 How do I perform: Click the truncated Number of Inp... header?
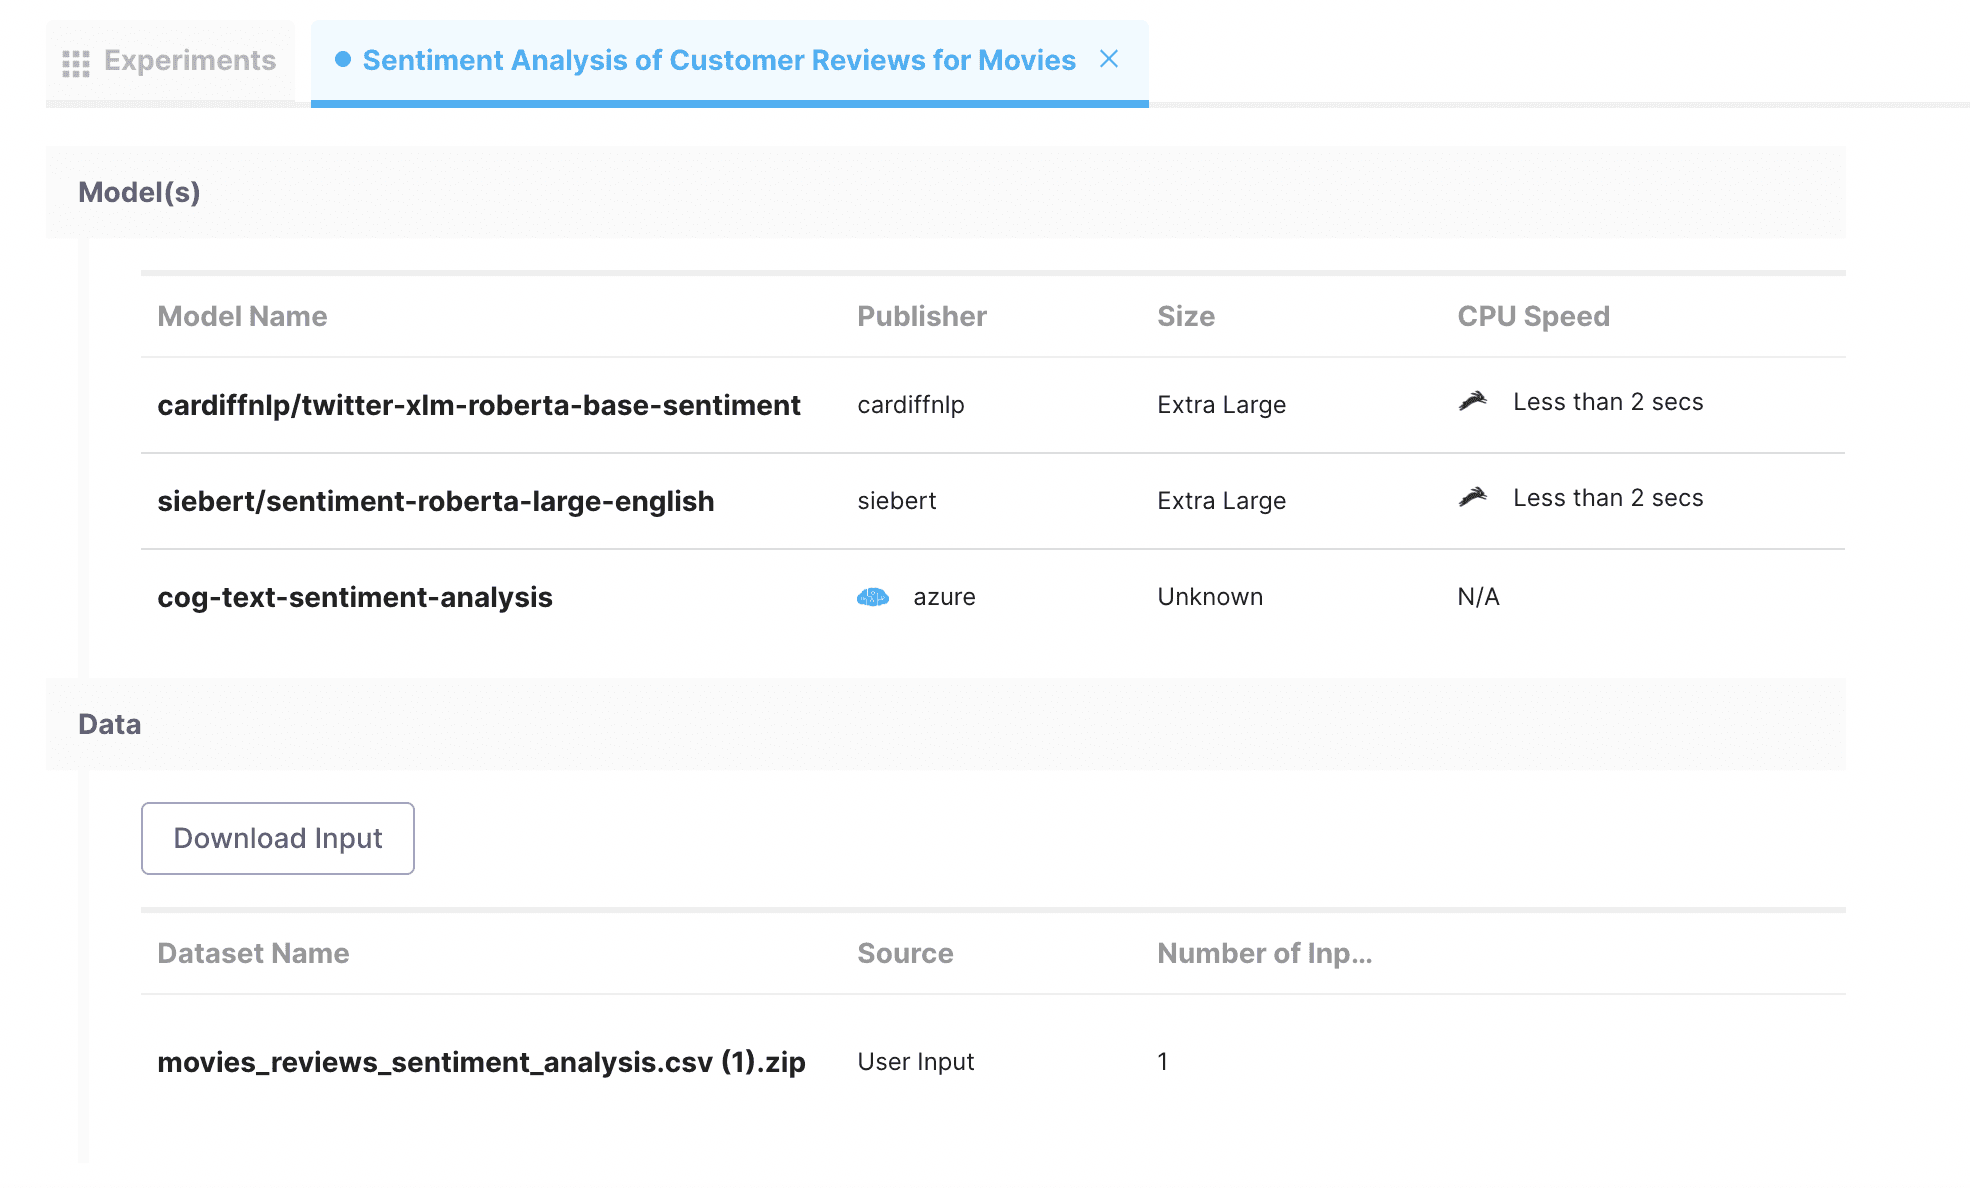pyautogui.click(x=1265, y=953)
